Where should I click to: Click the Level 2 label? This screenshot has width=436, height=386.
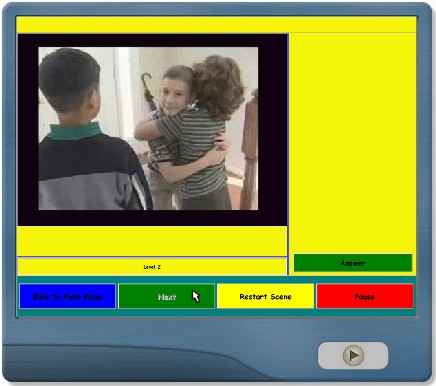pyautogui.click(x=152, y=267)
